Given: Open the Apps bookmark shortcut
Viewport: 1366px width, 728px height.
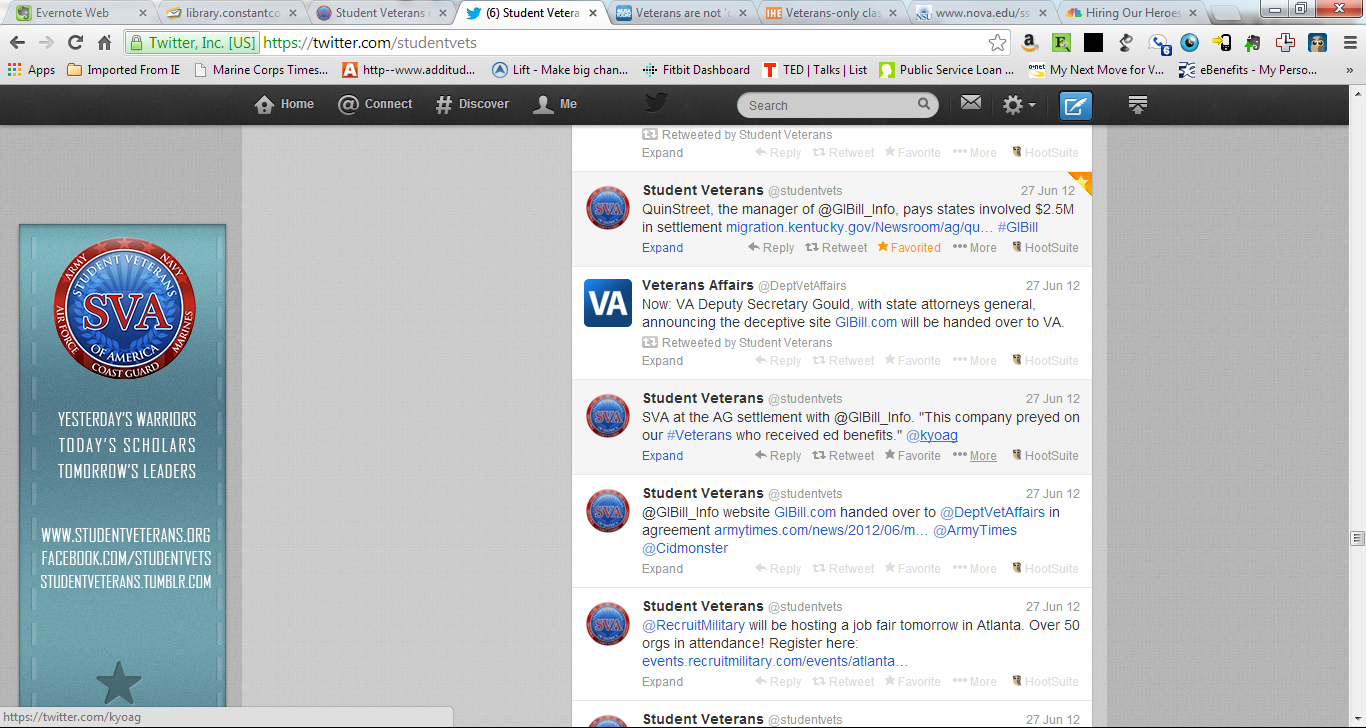Looking at the screenshot, I should coord(31,70).
